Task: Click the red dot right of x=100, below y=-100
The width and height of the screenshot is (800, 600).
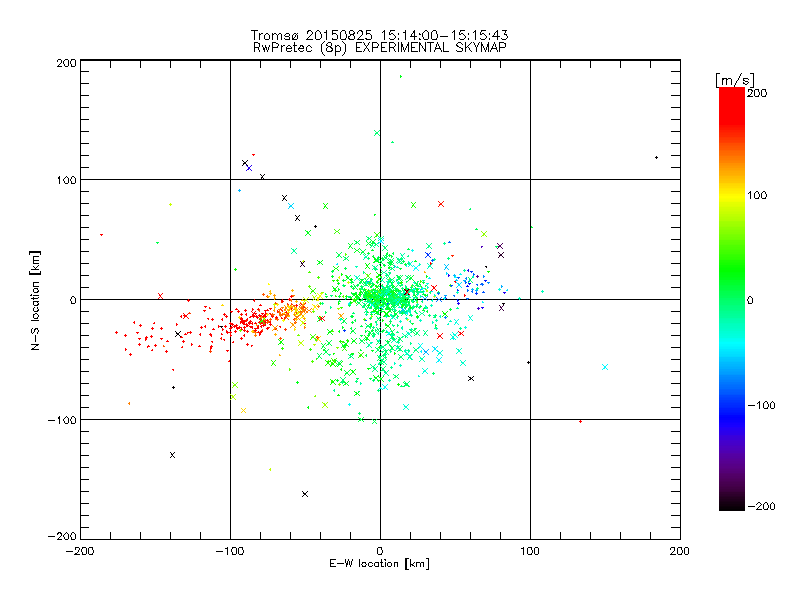Action: pyautogui.click(x=581, y=421)
